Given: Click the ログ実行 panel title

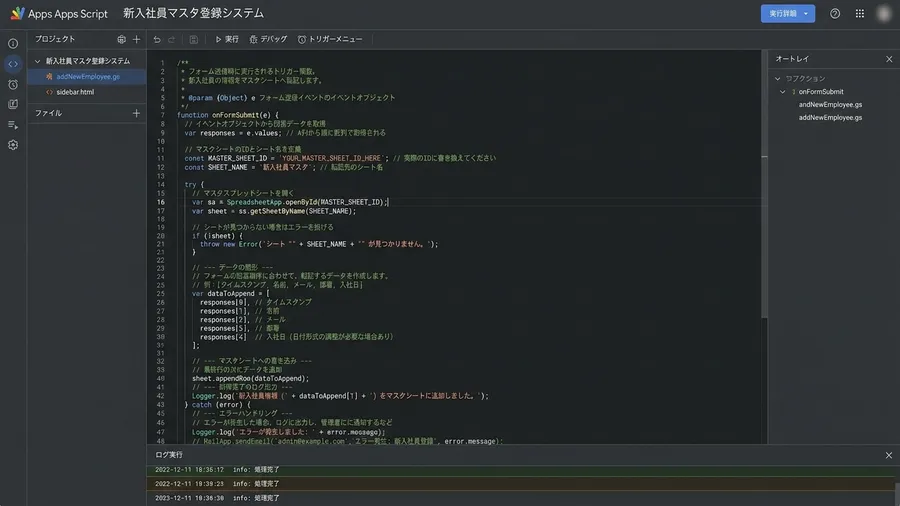Looking at the screenshot, I should pyautogui.click(x=169, y=455).
